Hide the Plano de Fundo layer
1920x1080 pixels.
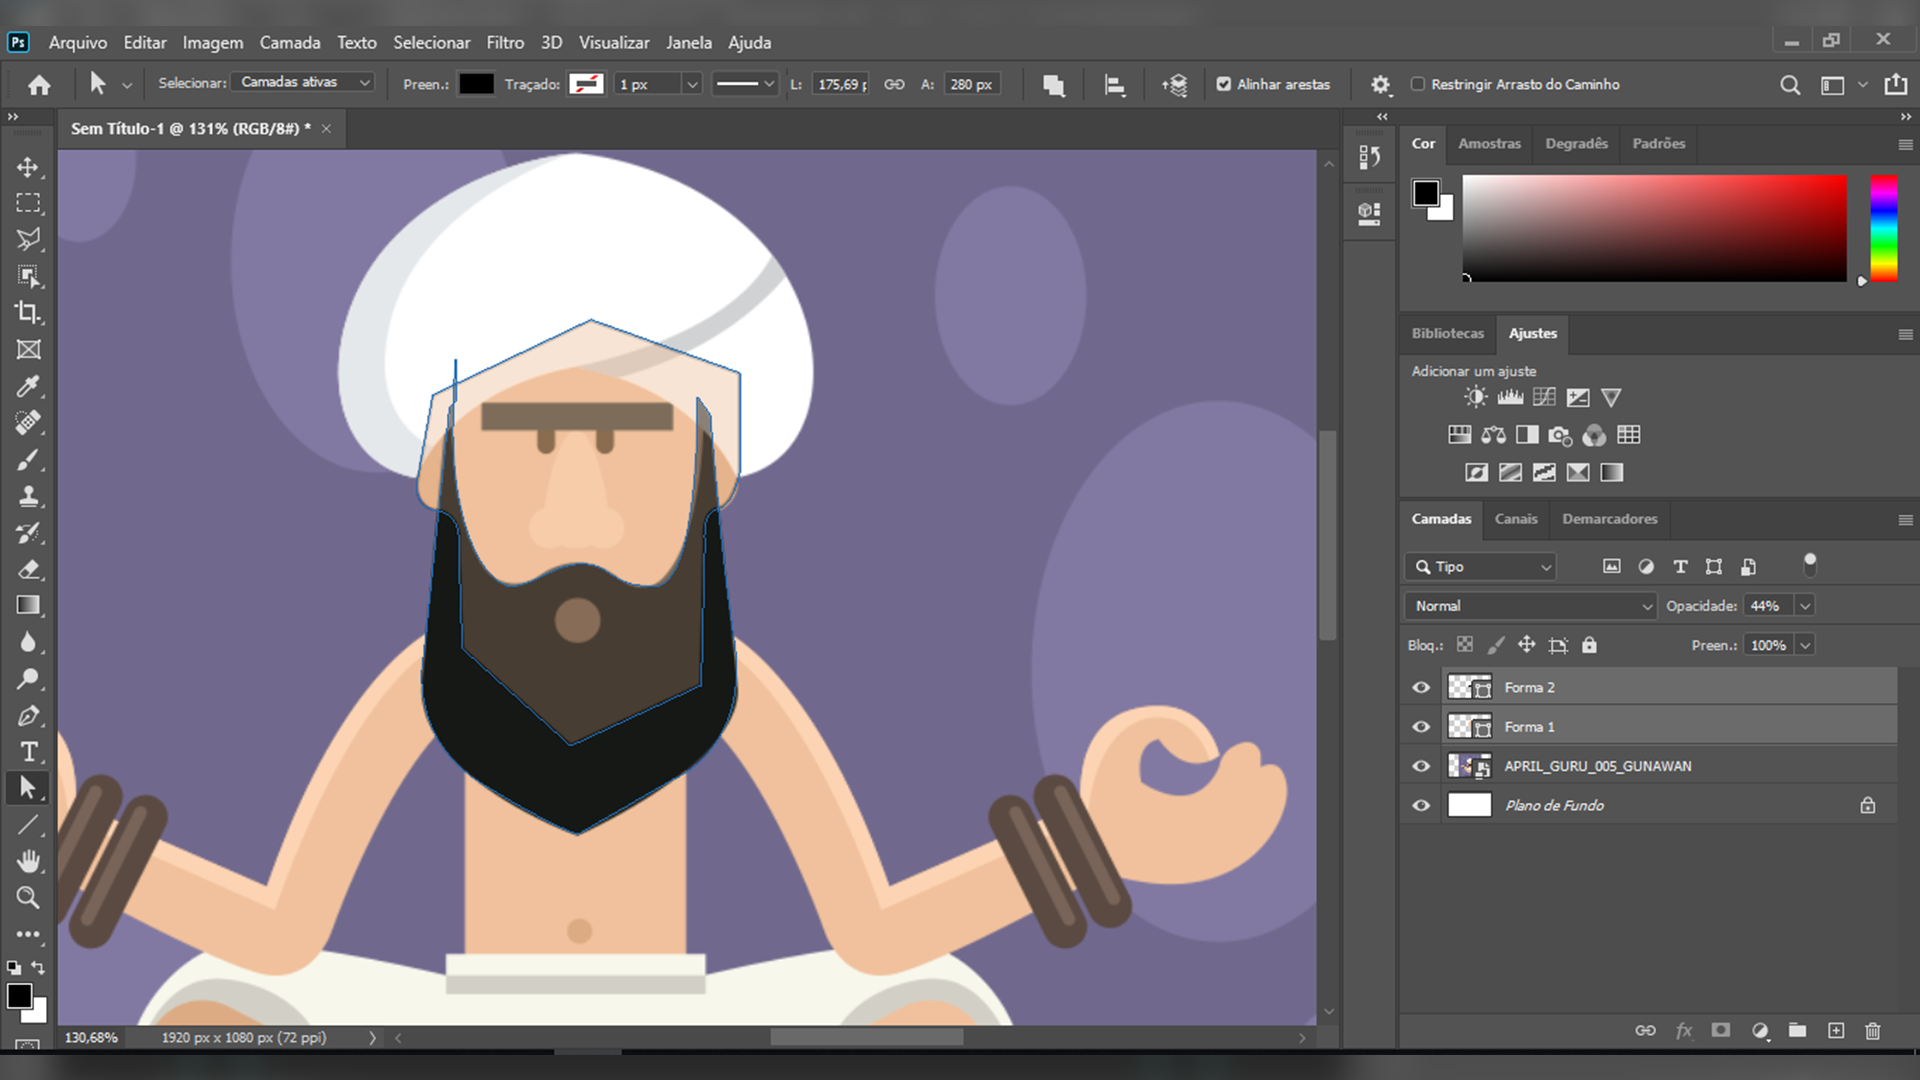tap(1421, 805)
